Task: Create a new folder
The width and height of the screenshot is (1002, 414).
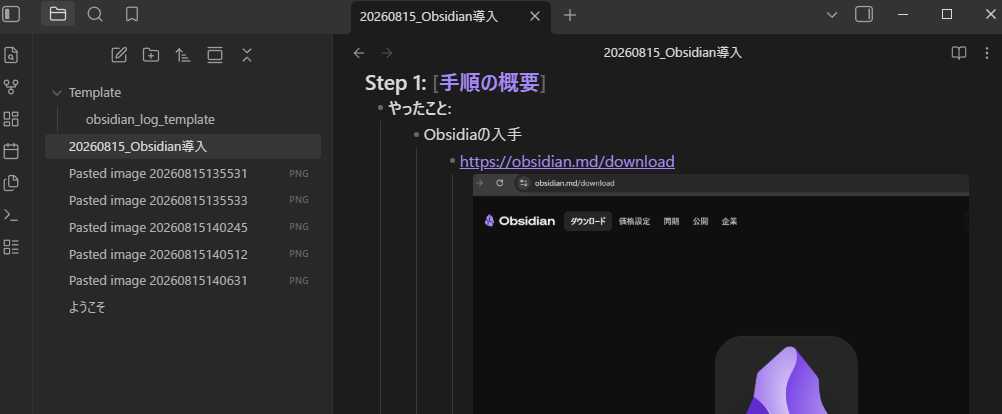Action: pyautogui.click(x=151, y=55)
